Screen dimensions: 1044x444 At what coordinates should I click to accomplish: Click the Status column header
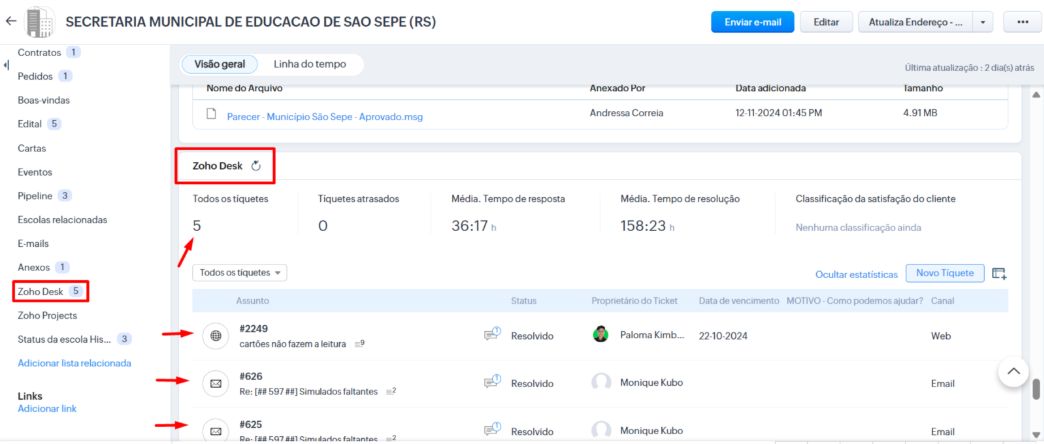pos(523,301)
